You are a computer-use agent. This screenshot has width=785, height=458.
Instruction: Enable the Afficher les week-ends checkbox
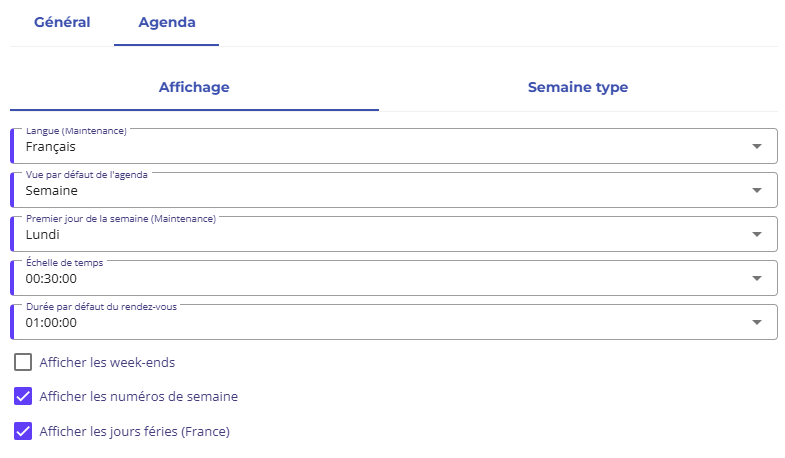23,362
